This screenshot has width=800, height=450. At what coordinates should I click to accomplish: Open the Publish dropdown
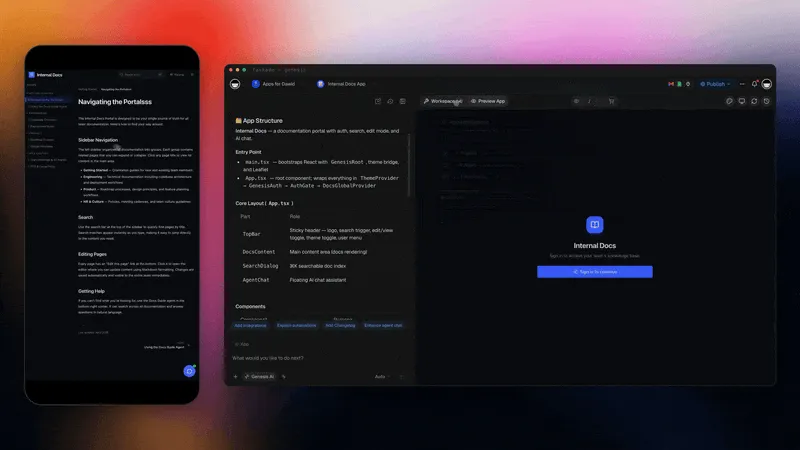[x=715, y=84]
